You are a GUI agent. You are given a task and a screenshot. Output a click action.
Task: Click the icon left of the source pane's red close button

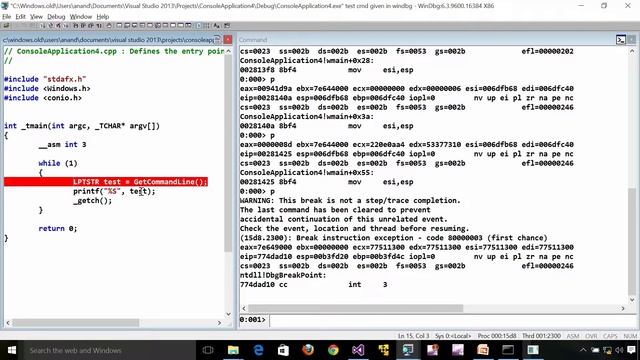pos(218,40)
